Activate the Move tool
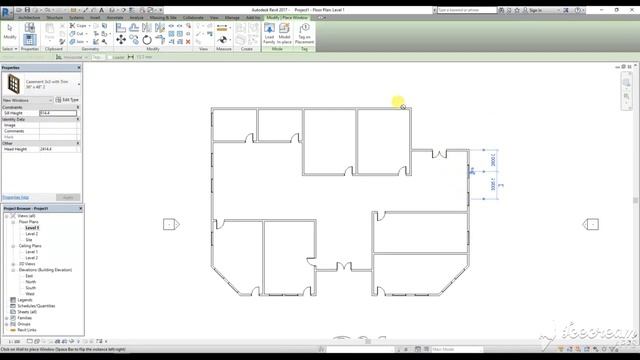The width and height of the screenshot is (640, 360). 121,40
